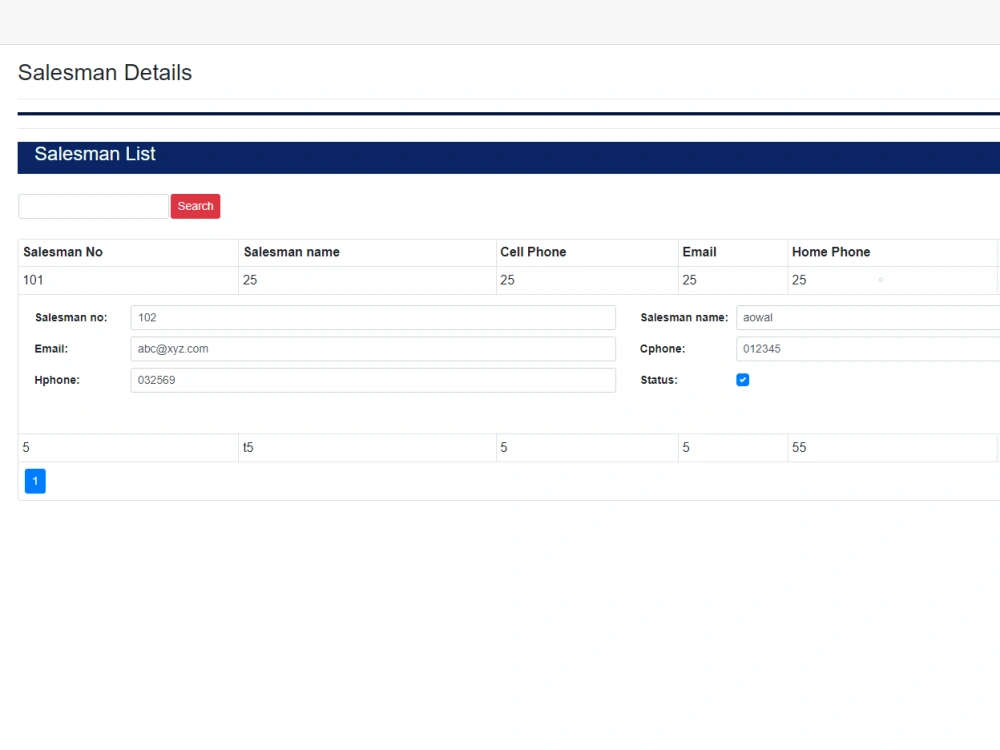Click the Salesman No column header
The image size is (1000, 750).
128,253
